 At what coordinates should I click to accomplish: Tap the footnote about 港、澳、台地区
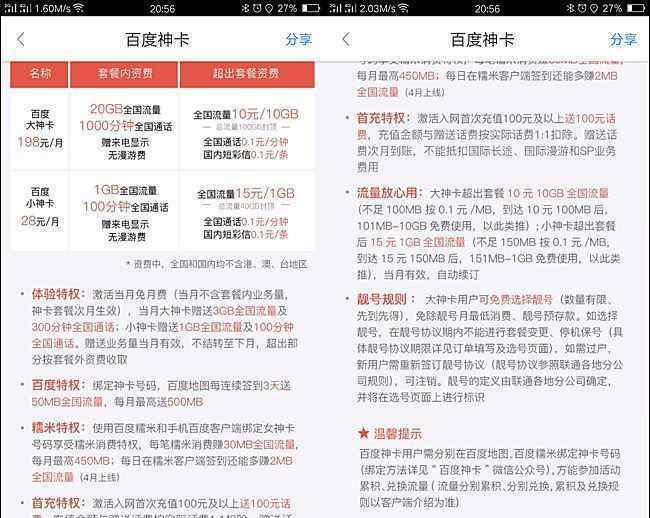[216, 264]
